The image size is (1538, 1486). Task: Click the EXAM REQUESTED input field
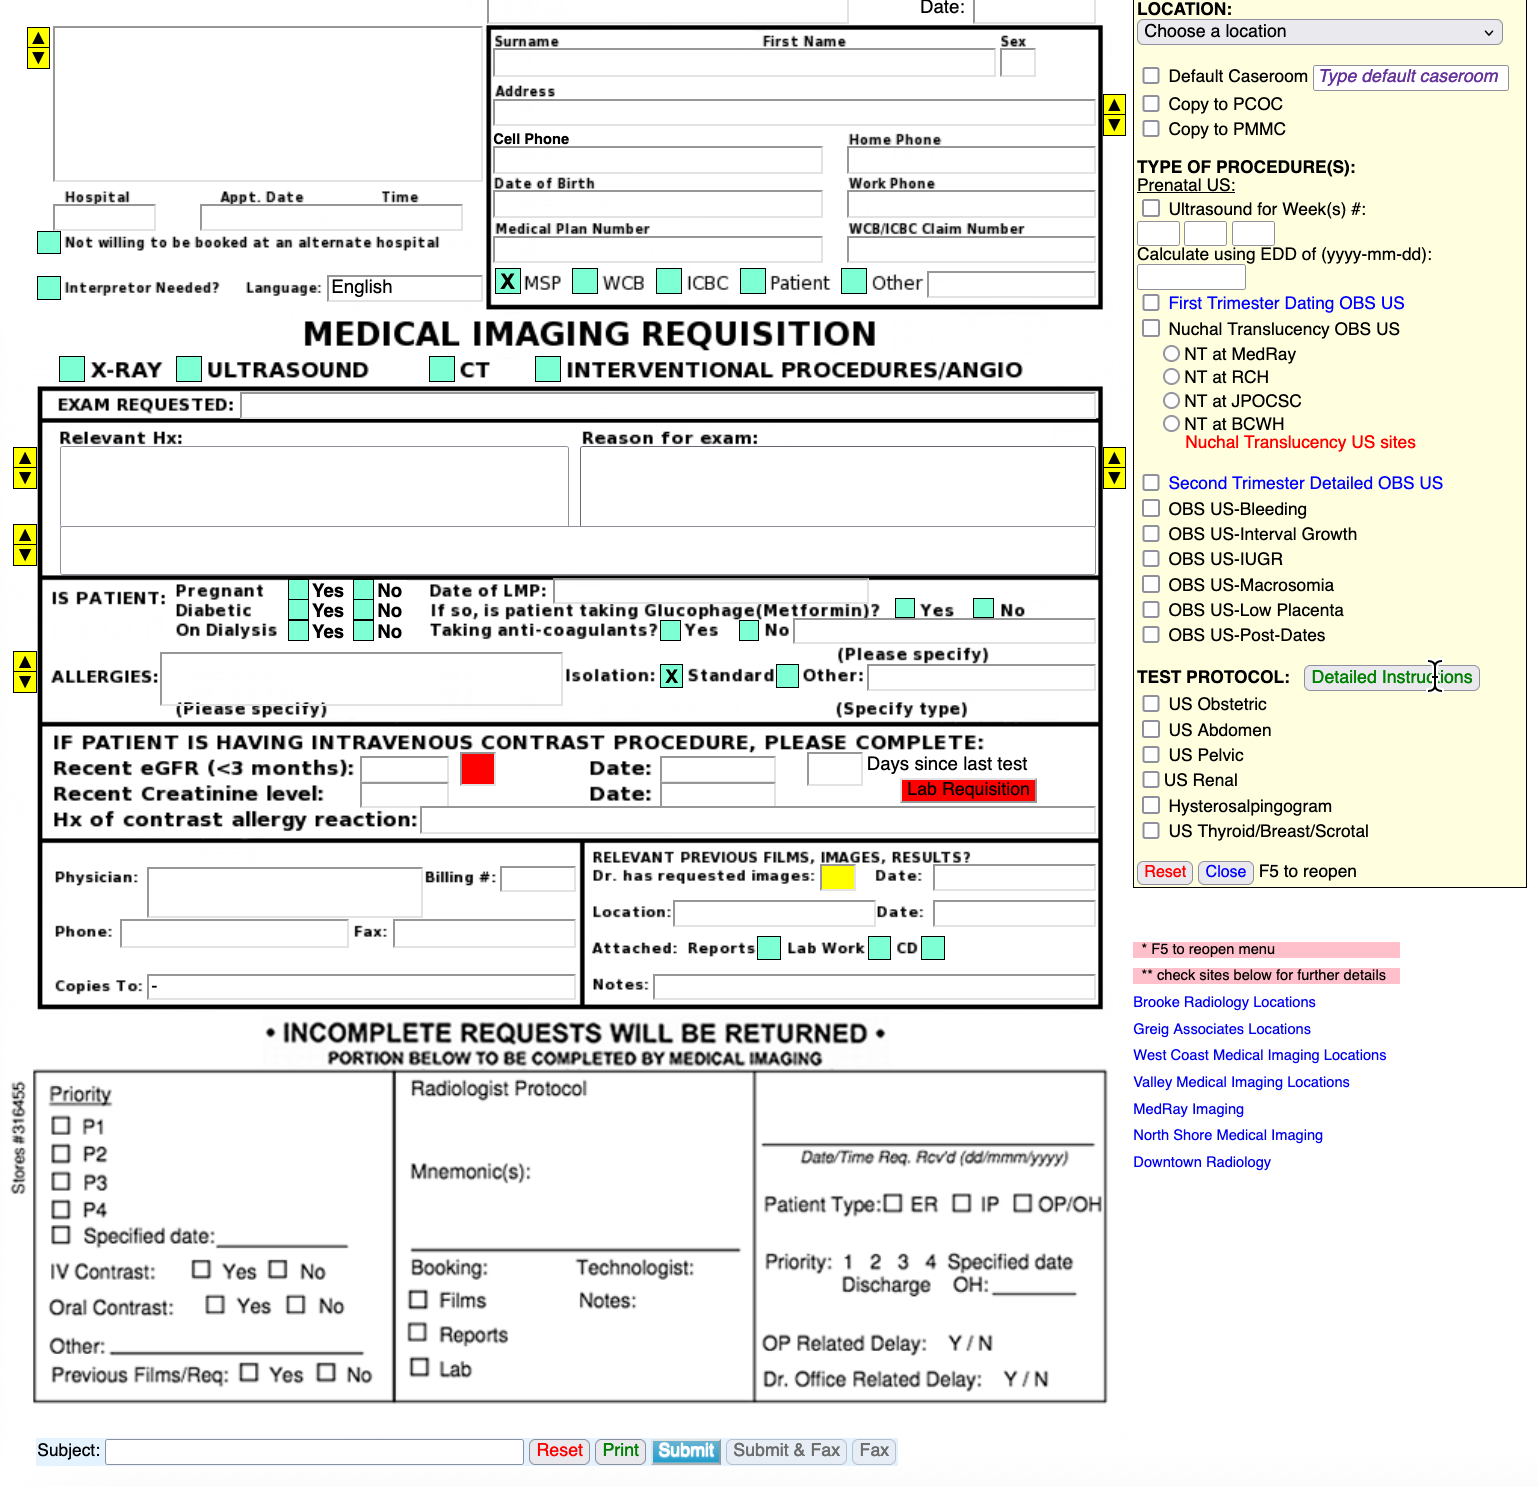pos(669,405)
